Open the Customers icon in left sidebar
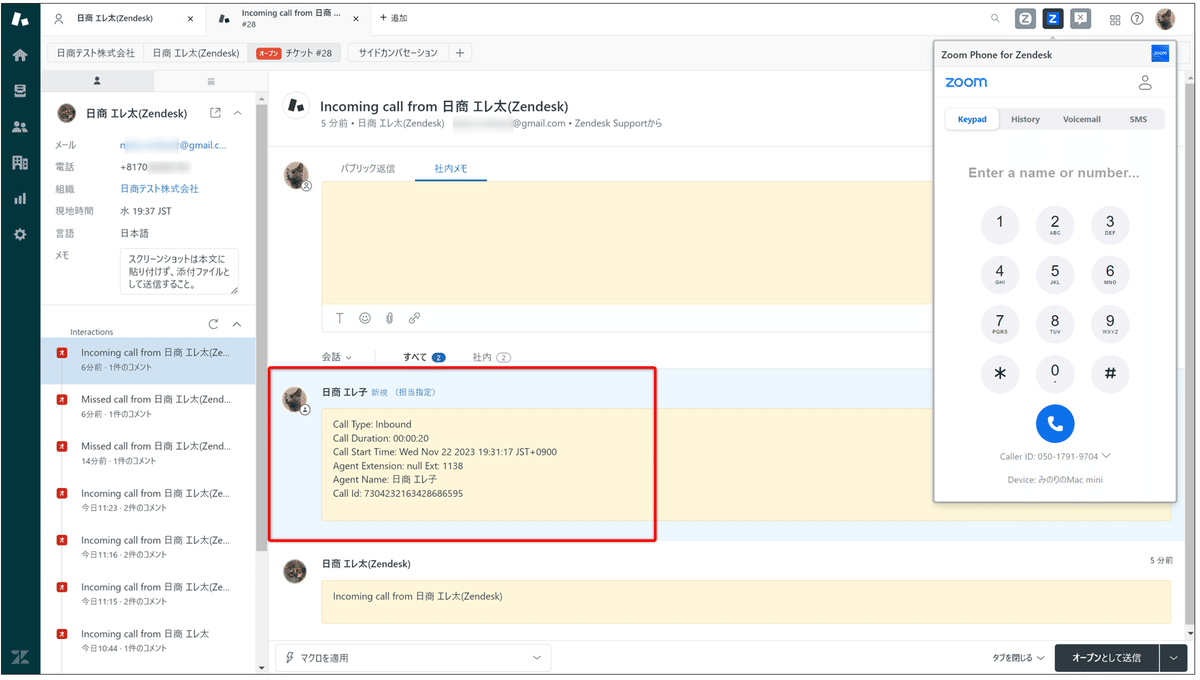1200x680 pixels. pyautogui.click(x=20, y=127)
